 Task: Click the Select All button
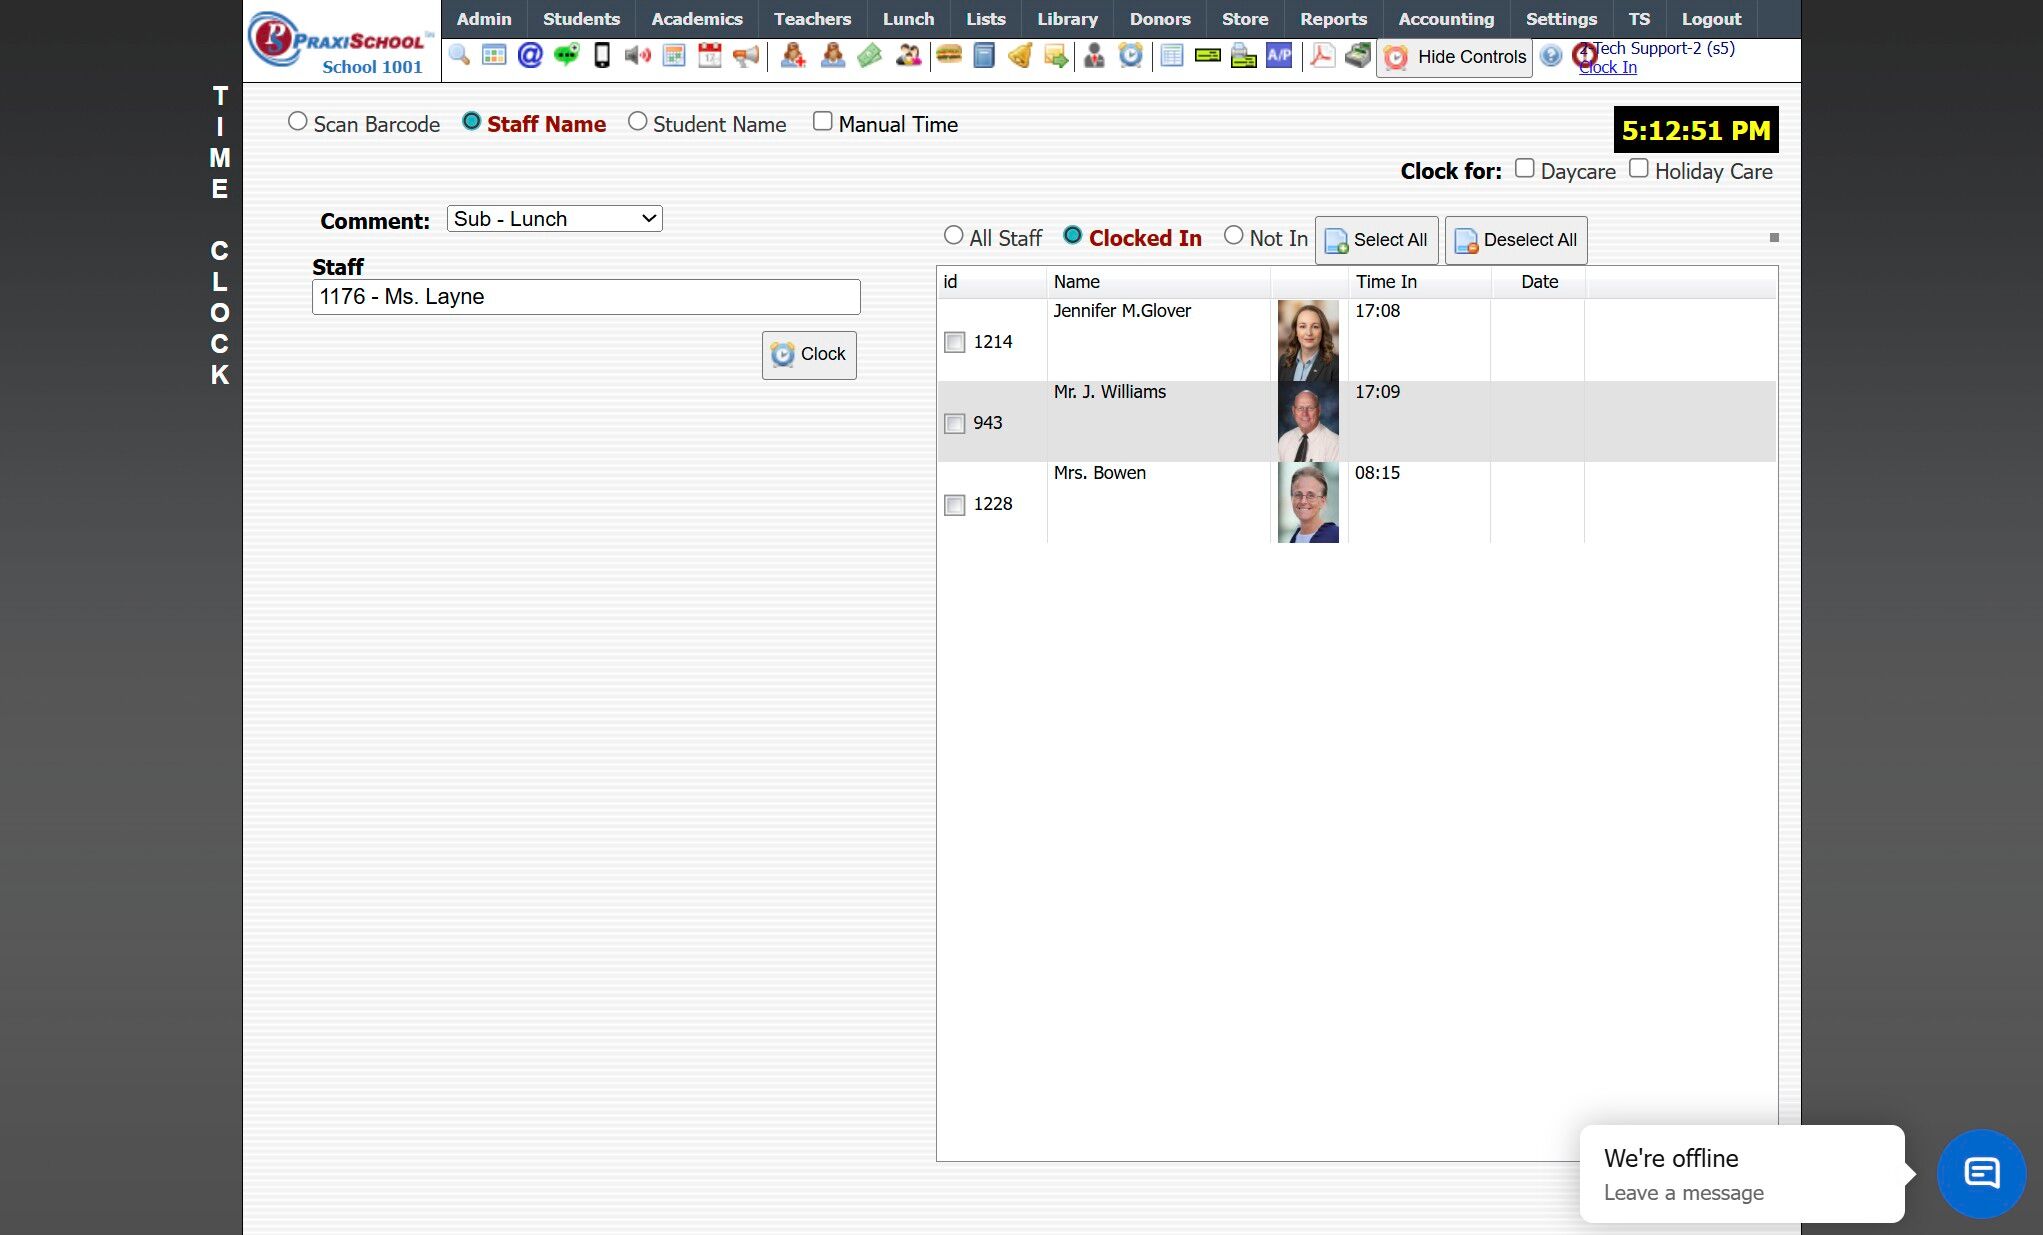pos(1376,240)
